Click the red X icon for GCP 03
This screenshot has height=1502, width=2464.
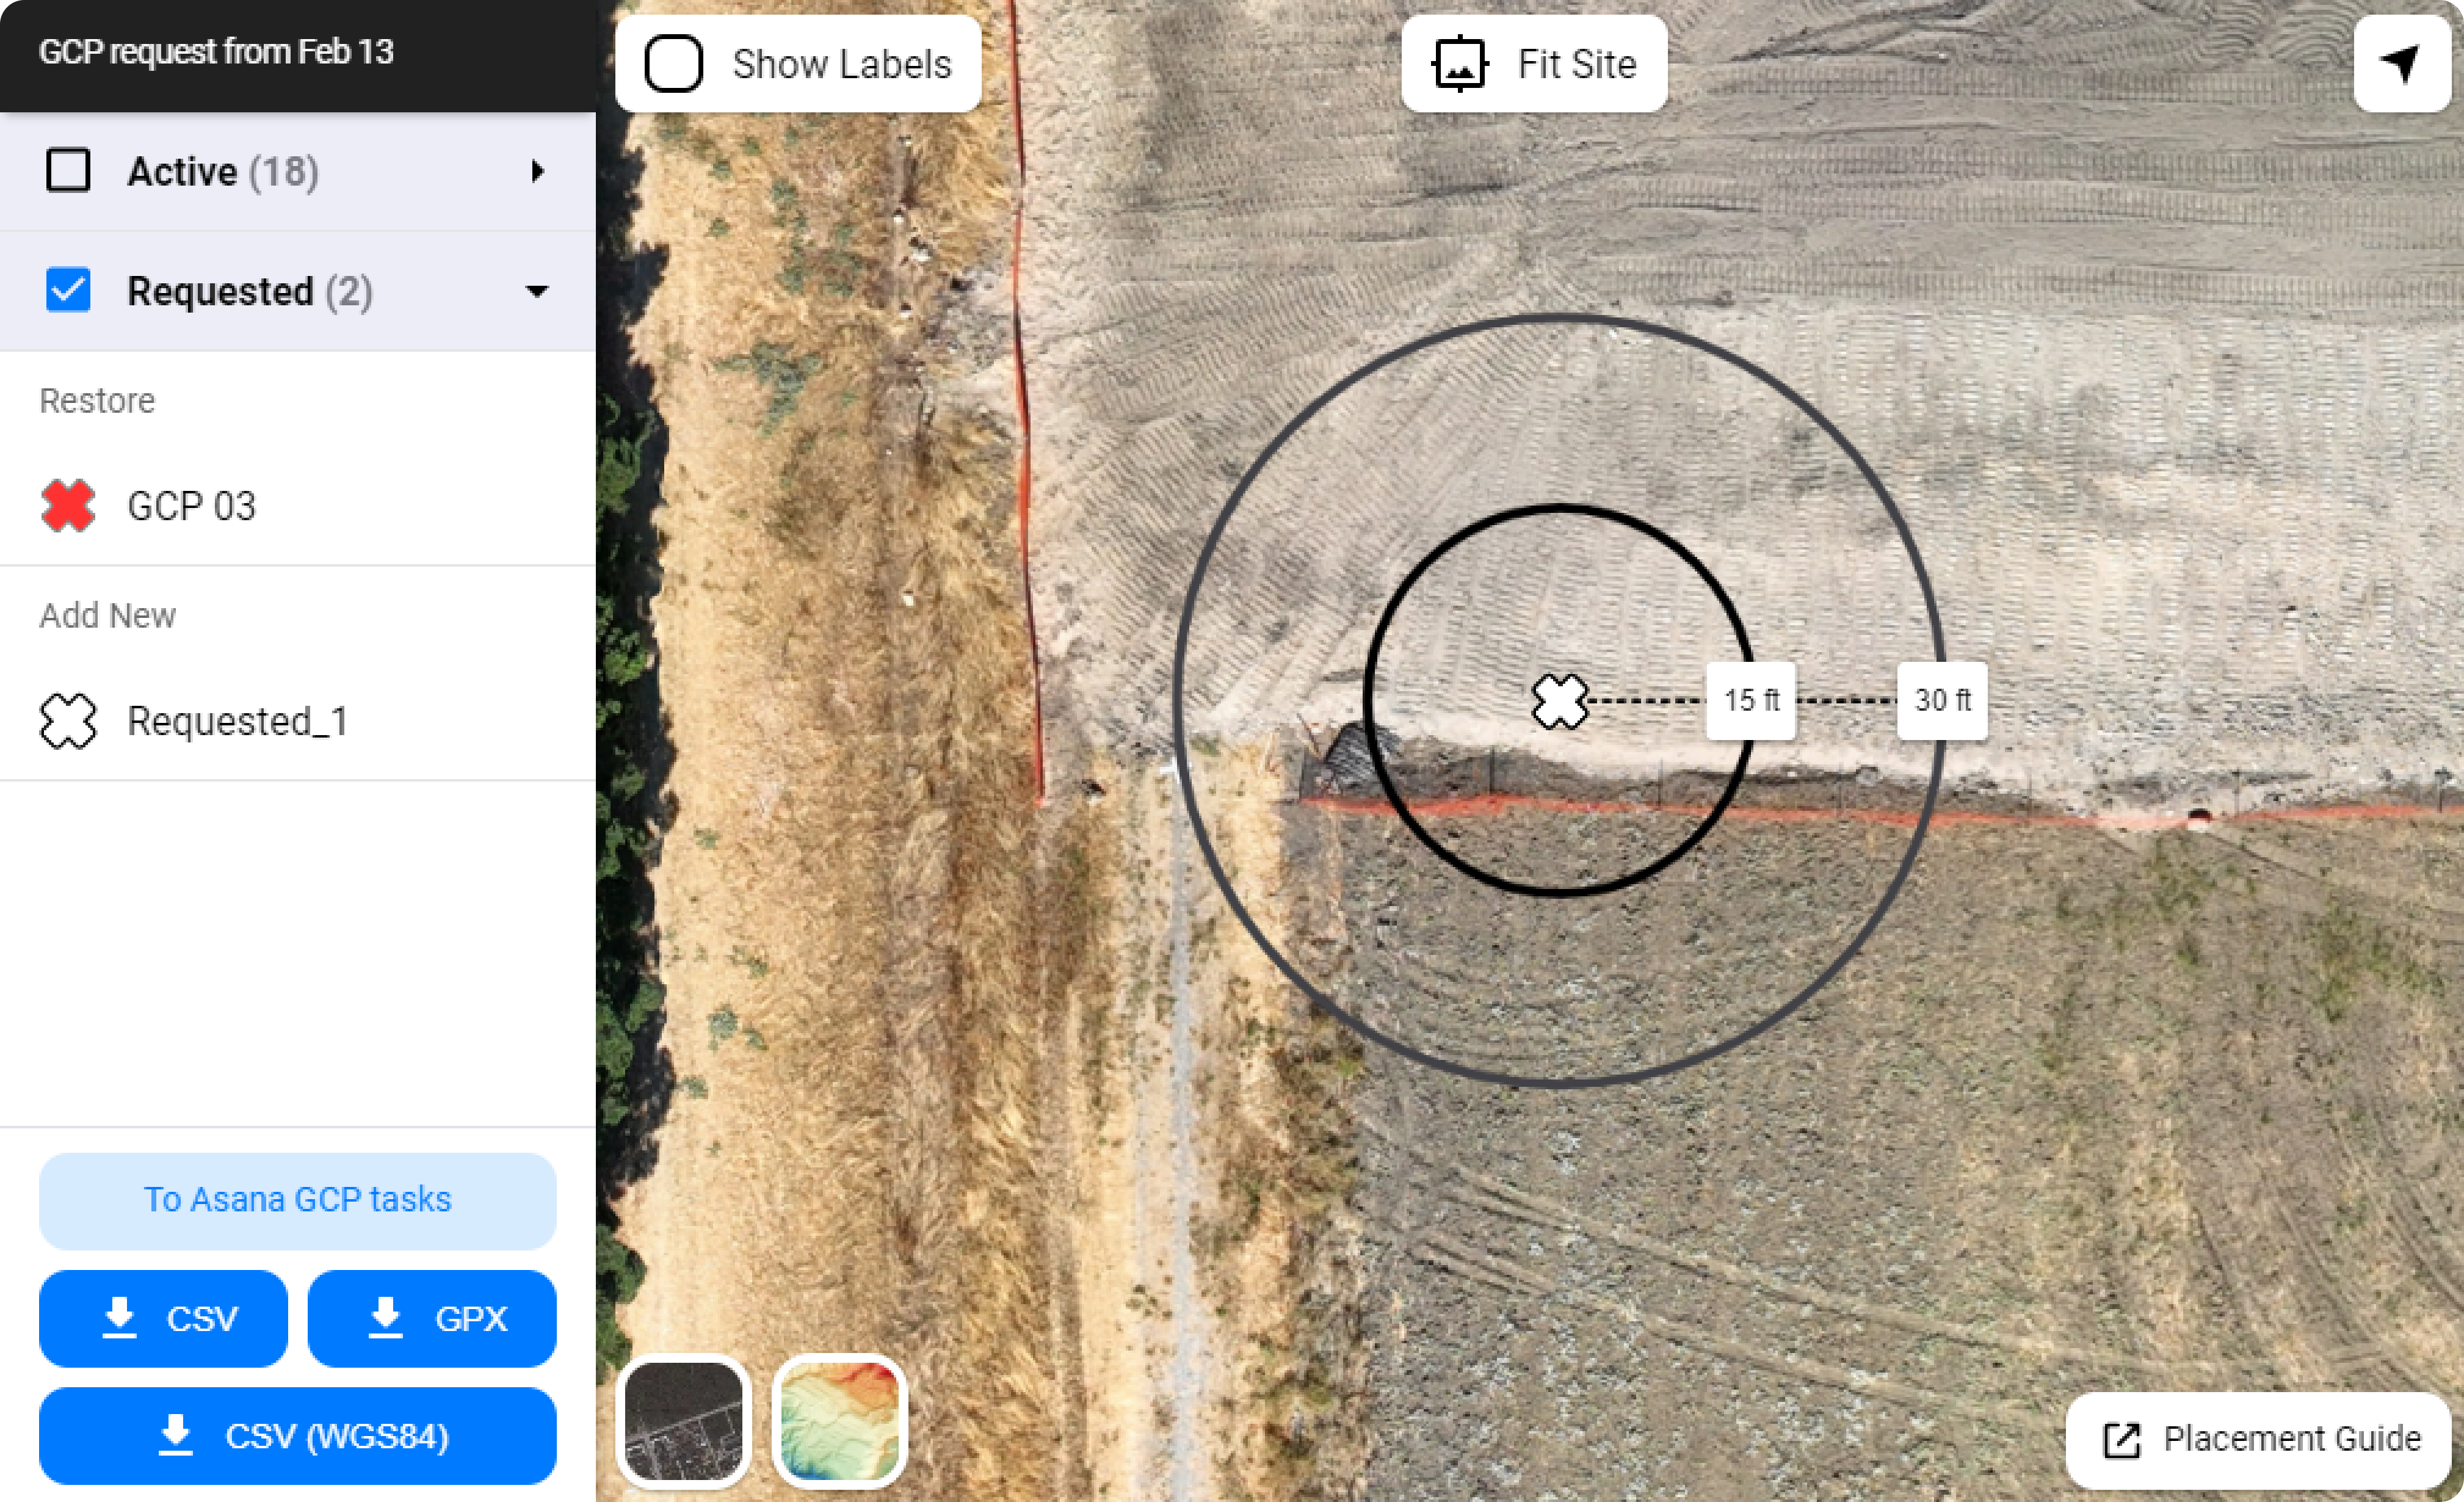point(68,505)
